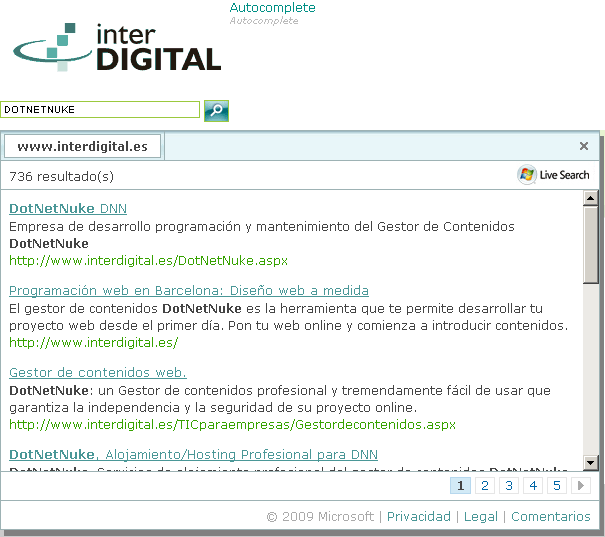605x537 pixels.
Task: Open the Autocomplete link at top
Action: tap(272, 7)
